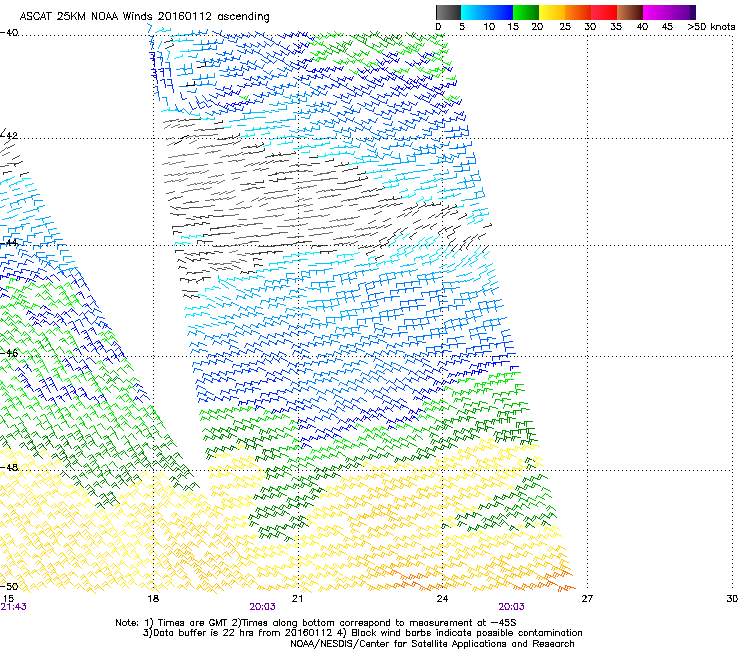The width and height of the screenshot is (740, 650).
Task: Click the longitude axis label '18'
Action: click(153, 599)
